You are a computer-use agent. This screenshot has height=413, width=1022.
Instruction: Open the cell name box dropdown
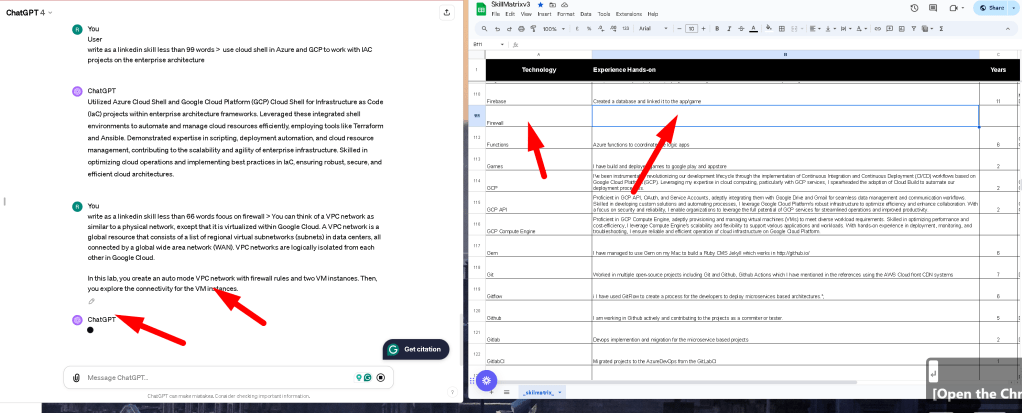[x=504, y=44]
